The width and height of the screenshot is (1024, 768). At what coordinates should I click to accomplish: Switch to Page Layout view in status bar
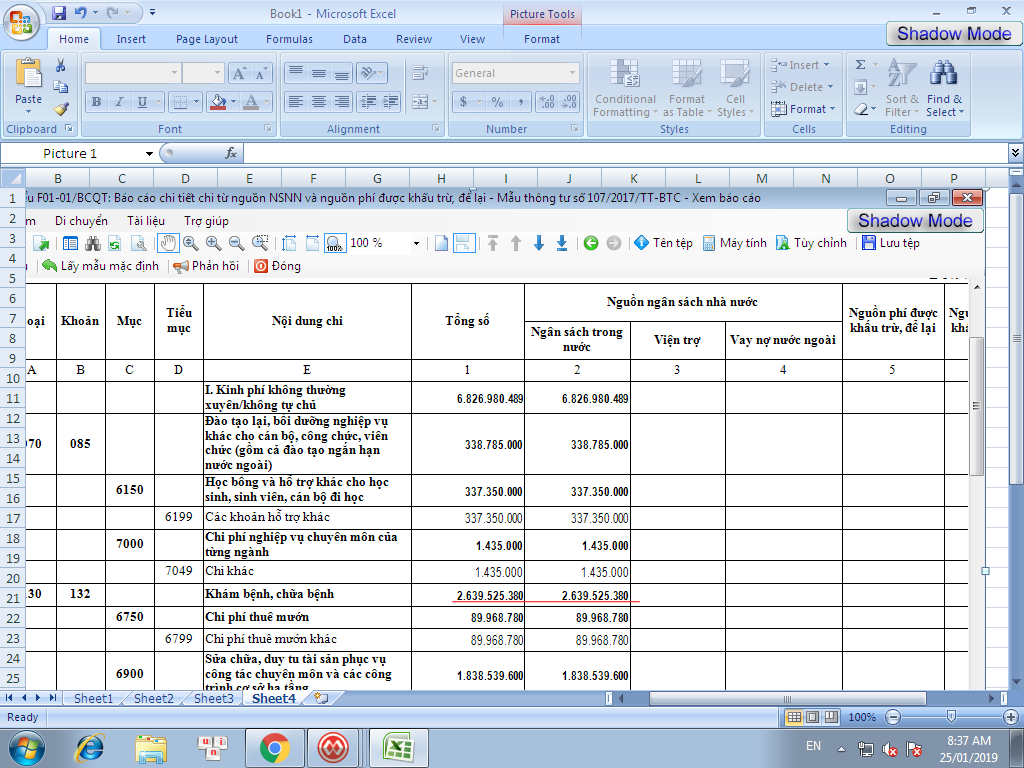[x=810, y=717]
